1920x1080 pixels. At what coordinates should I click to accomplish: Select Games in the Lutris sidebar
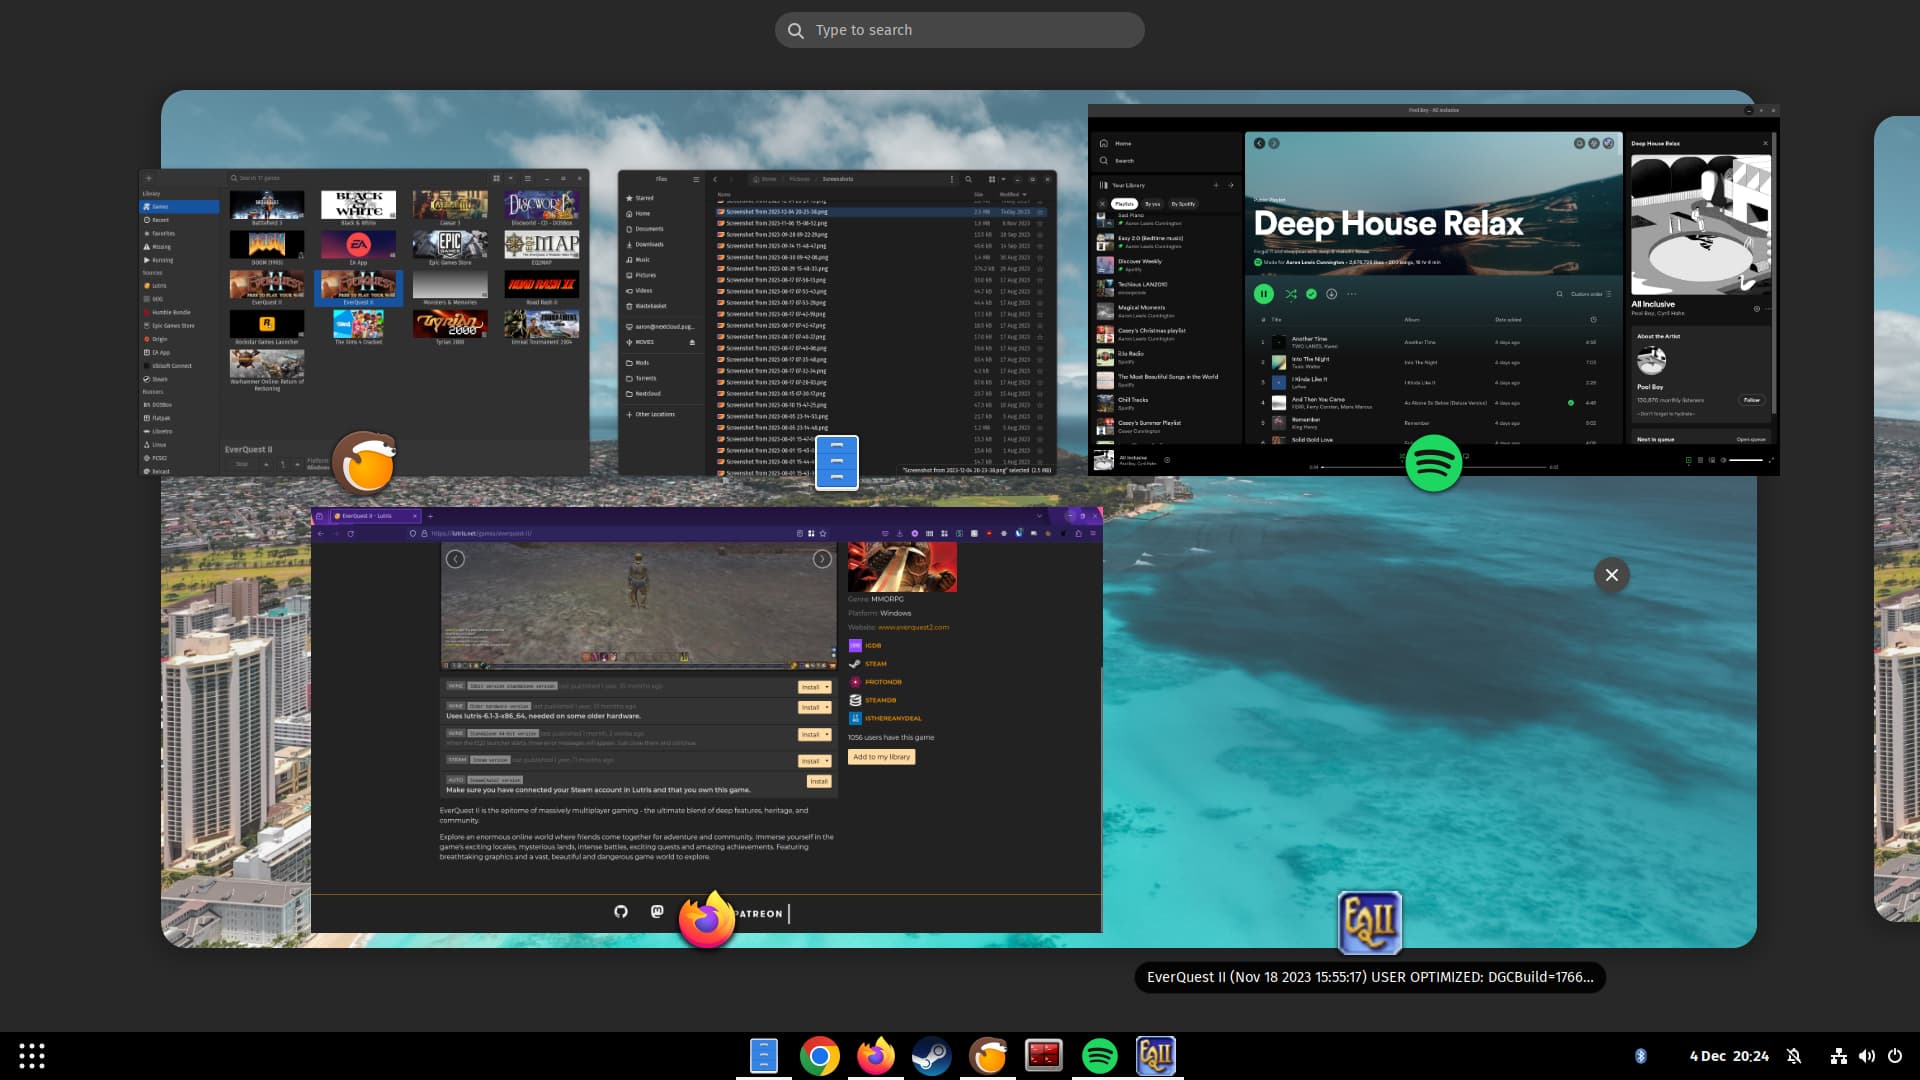pyautogui.click(x=180, y=207)
